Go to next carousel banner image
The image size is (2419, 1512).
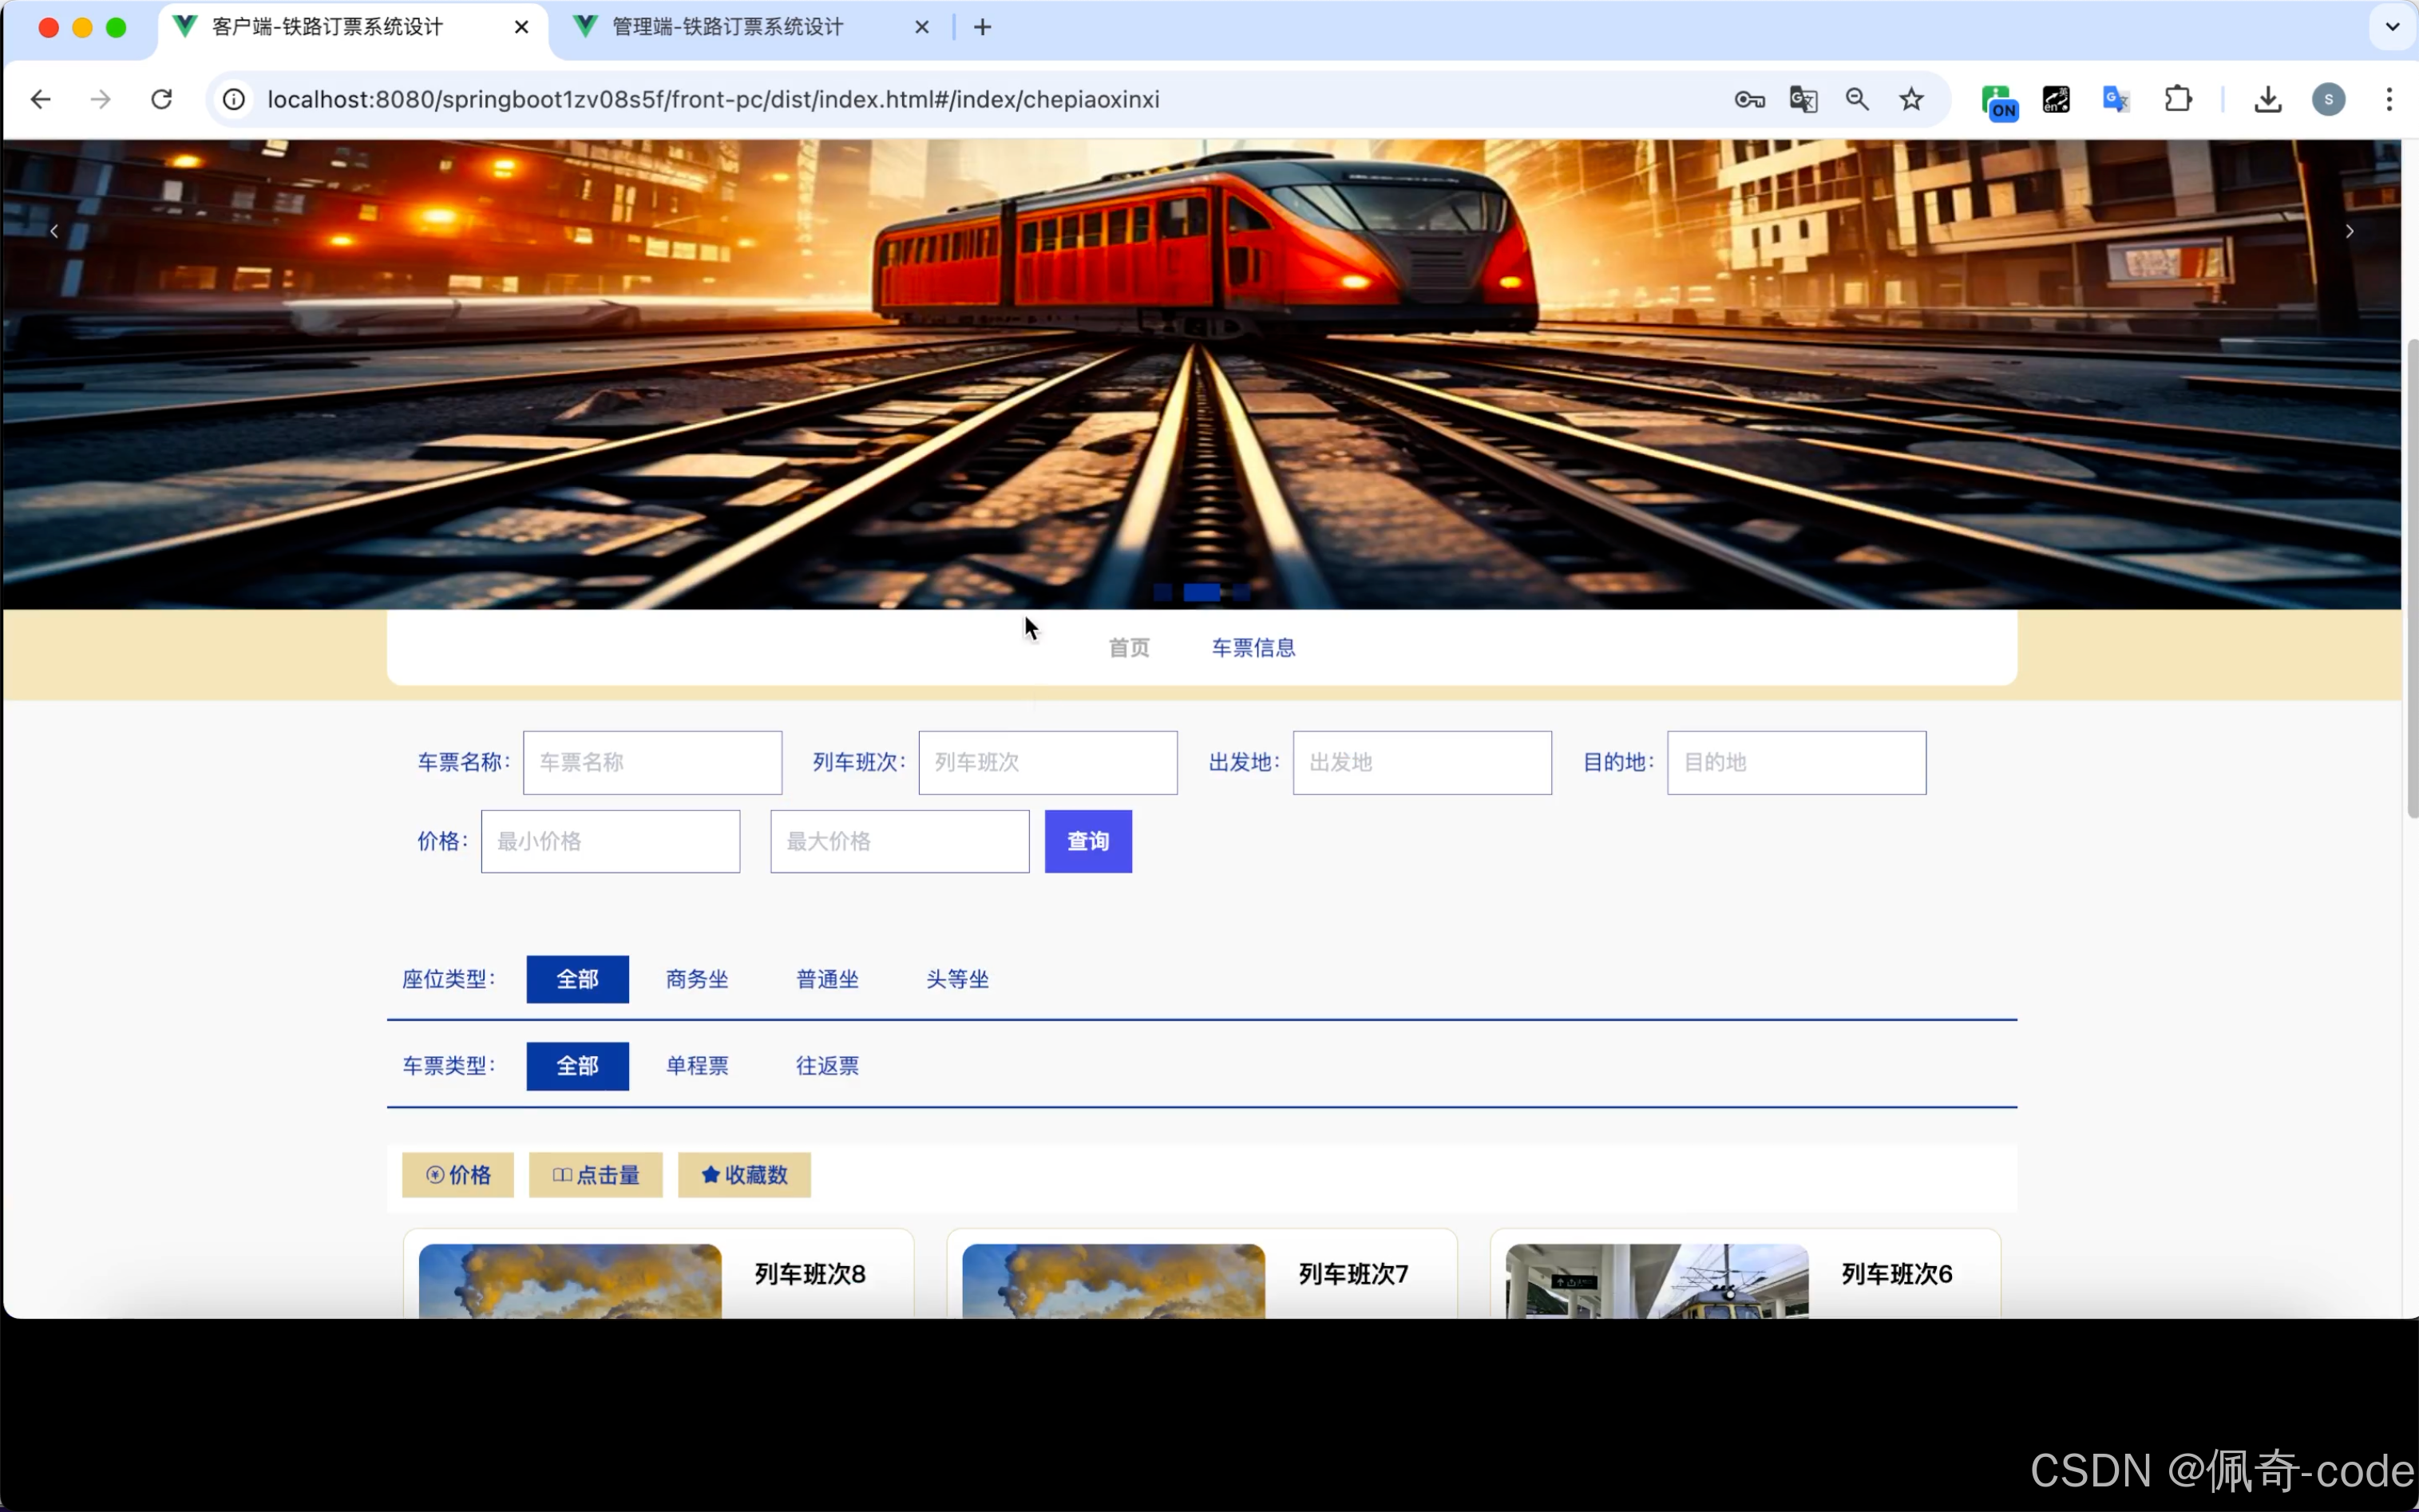(2349, 231)
